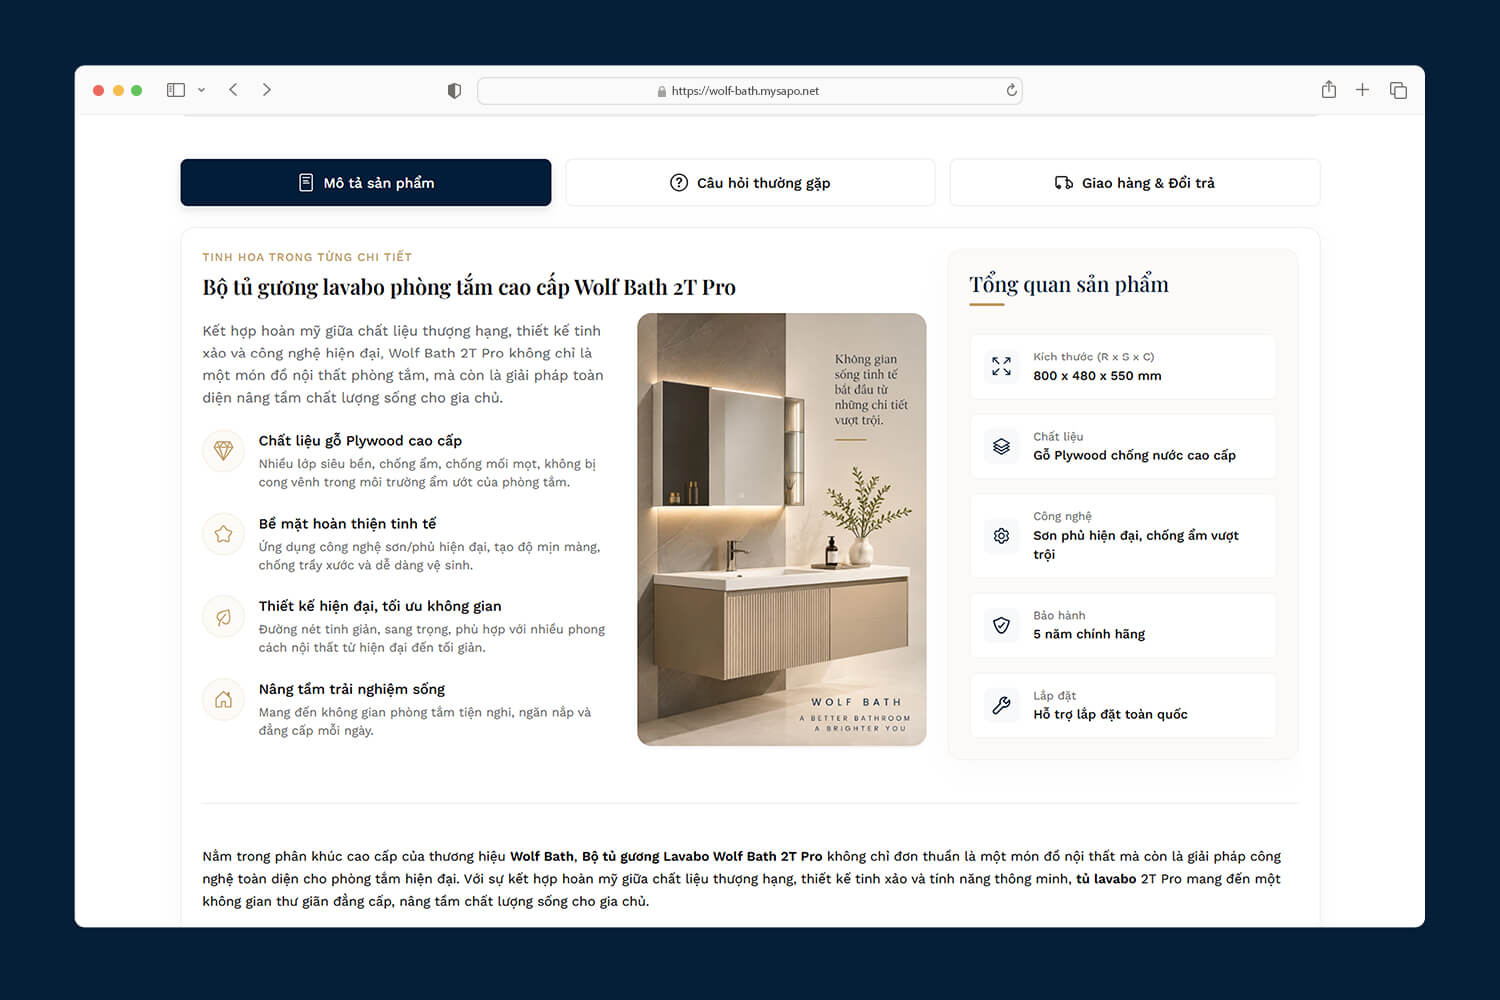Viewport: 1500px width, 1000px height.
Task: Click the star icon beside Bề mặt hoàn thiện
Action: pos(223,534)
